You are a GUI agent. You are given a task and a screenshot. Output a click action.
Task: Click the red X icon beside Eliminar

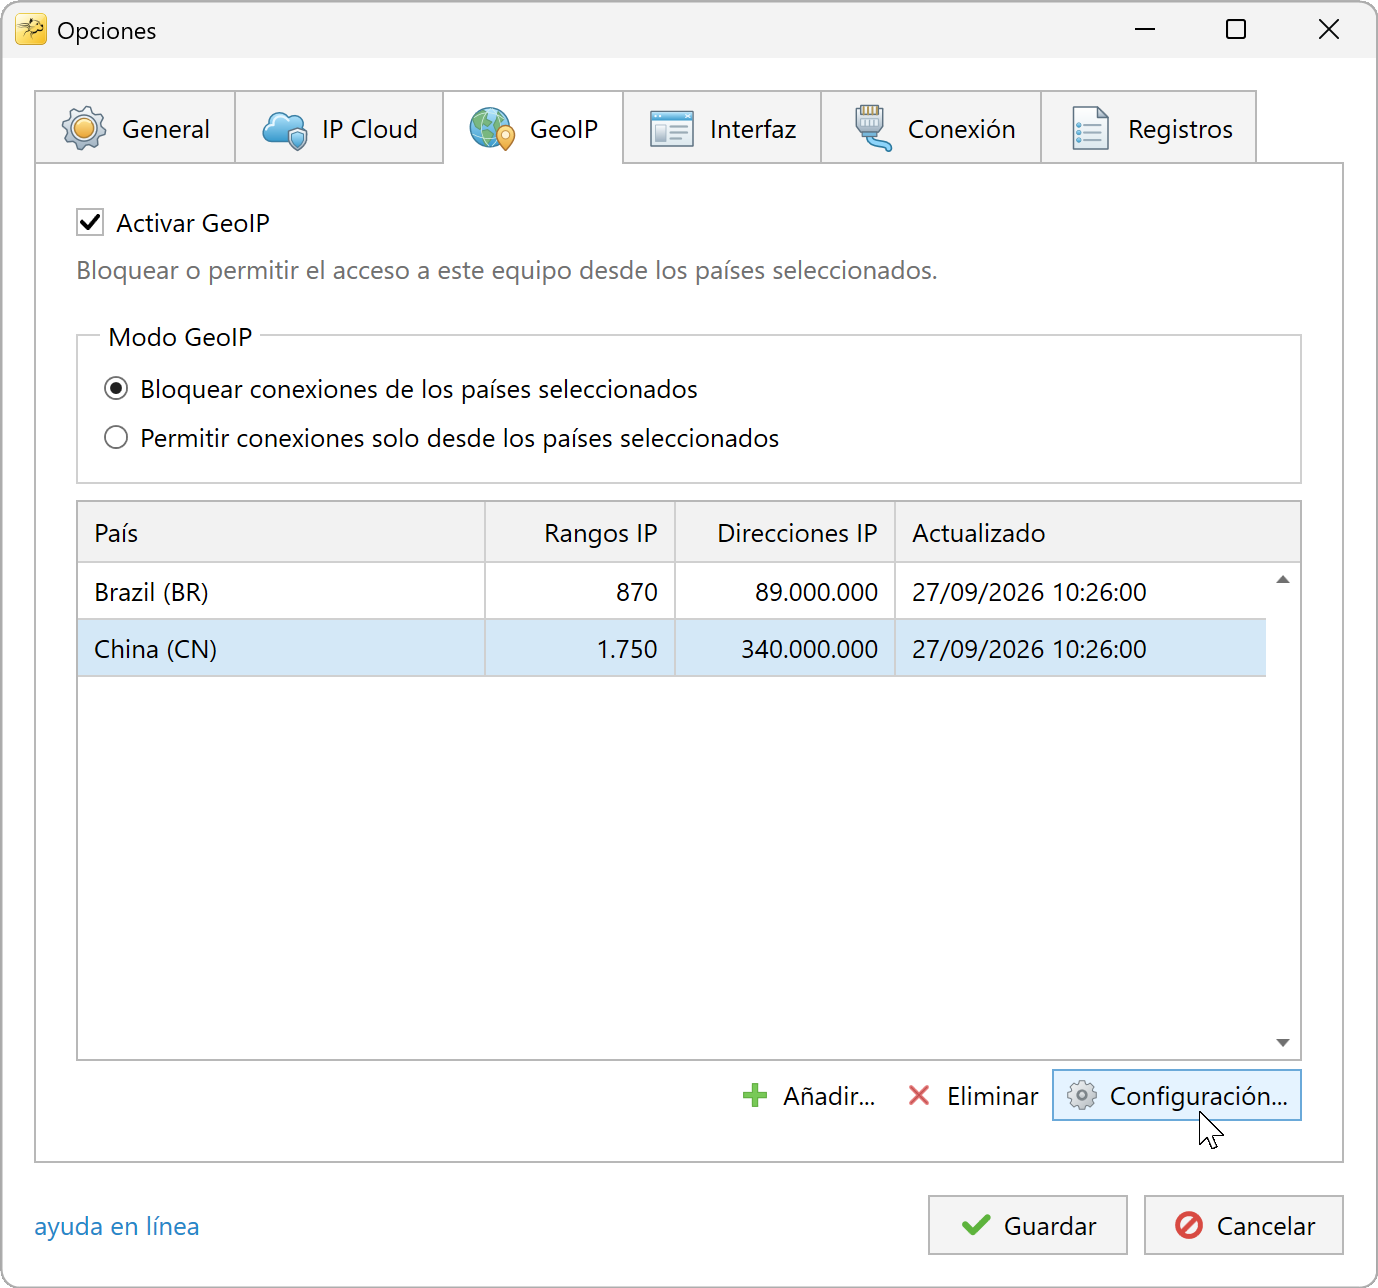[x=919, y=1096]
